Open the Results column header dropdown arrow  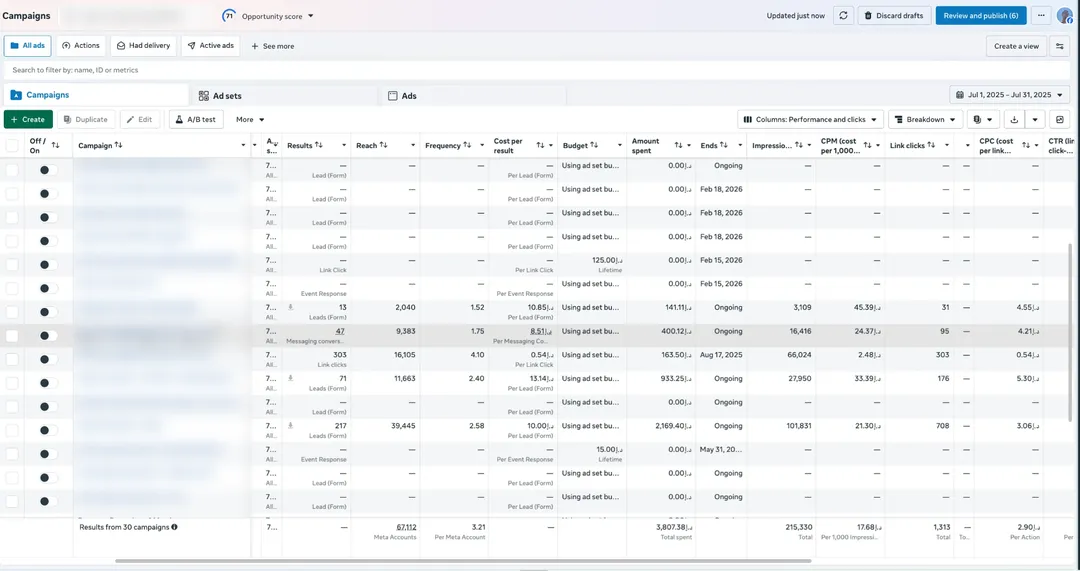[344, 145]
